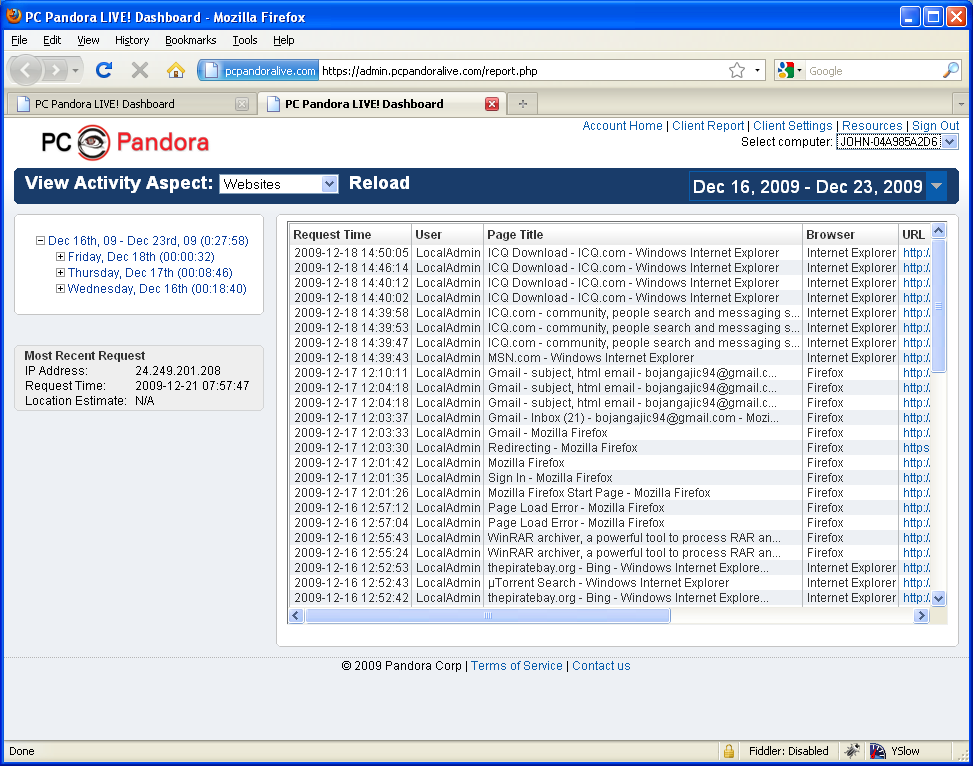Open the History menu
973x766 pixels.
(132, 40)
